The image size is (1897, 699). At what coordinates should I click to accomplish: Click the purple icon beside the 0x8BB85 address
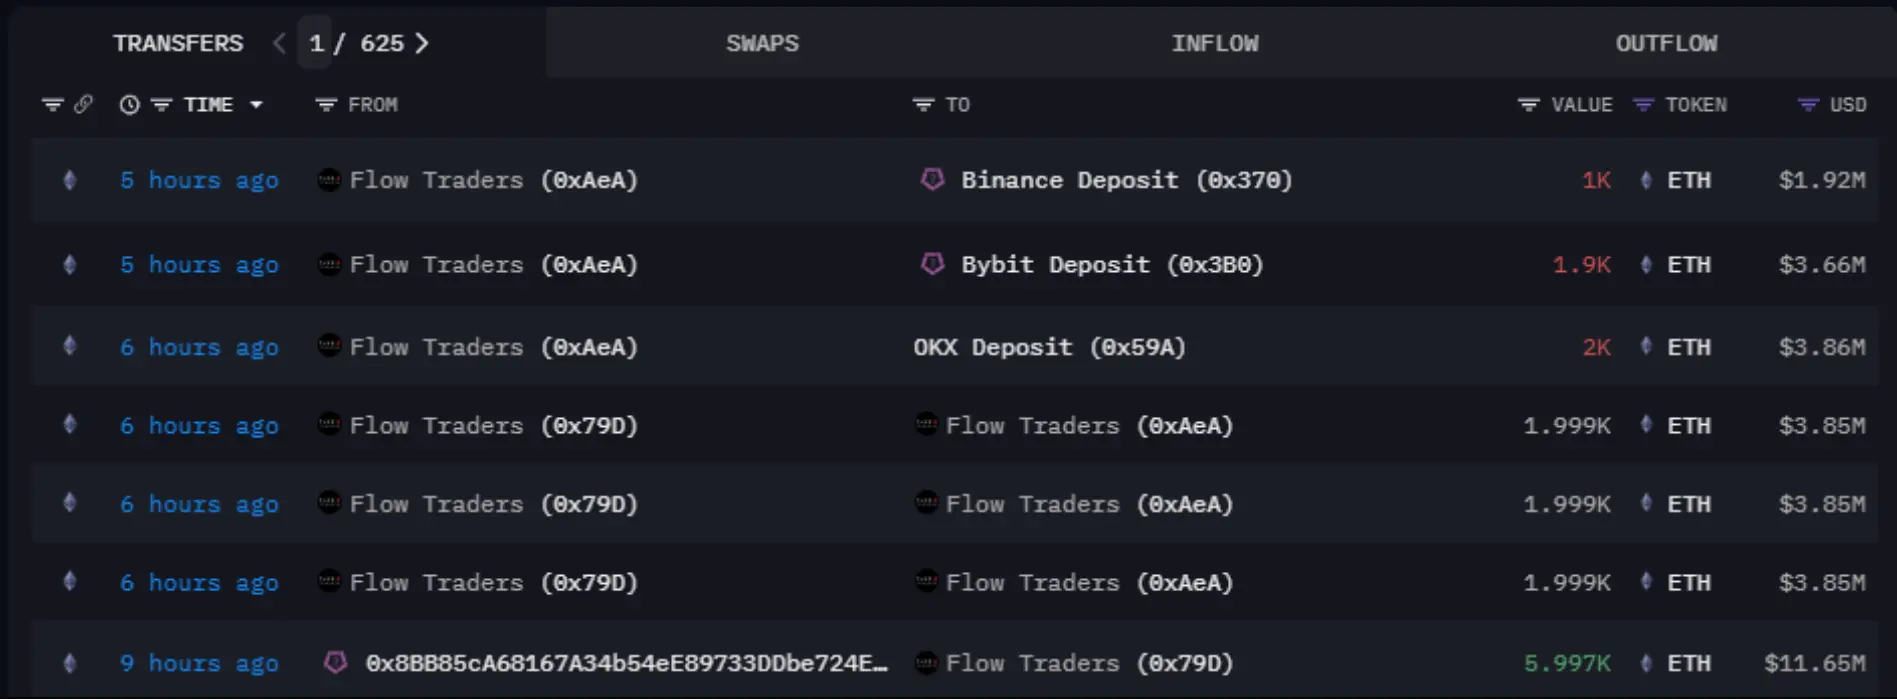[335, 662]
